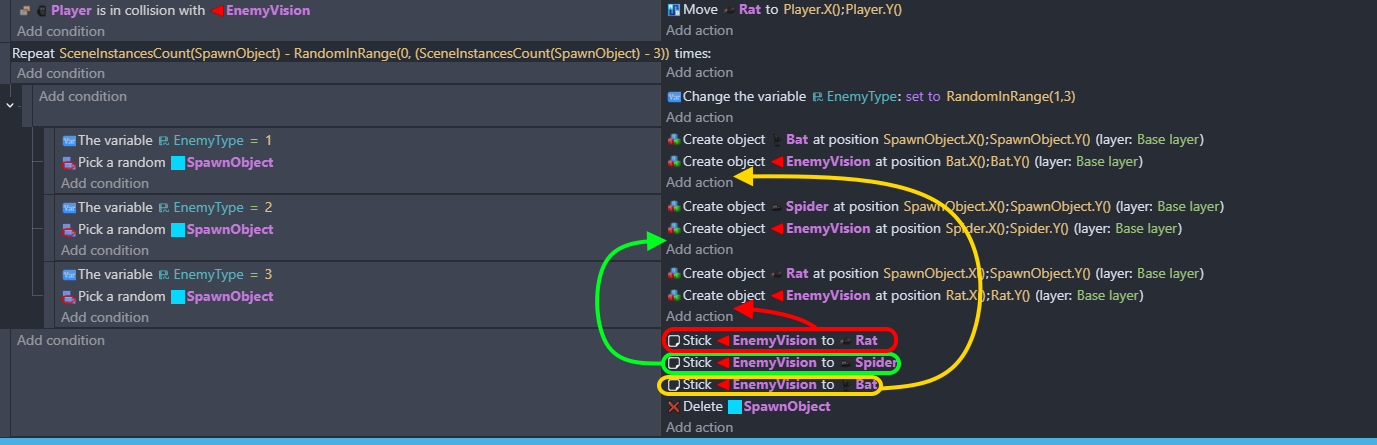The width and height of the screenshot is (1377, 445).
Task: Open the 'set to' operator of EnemyType variable
Action: point(922,97)
